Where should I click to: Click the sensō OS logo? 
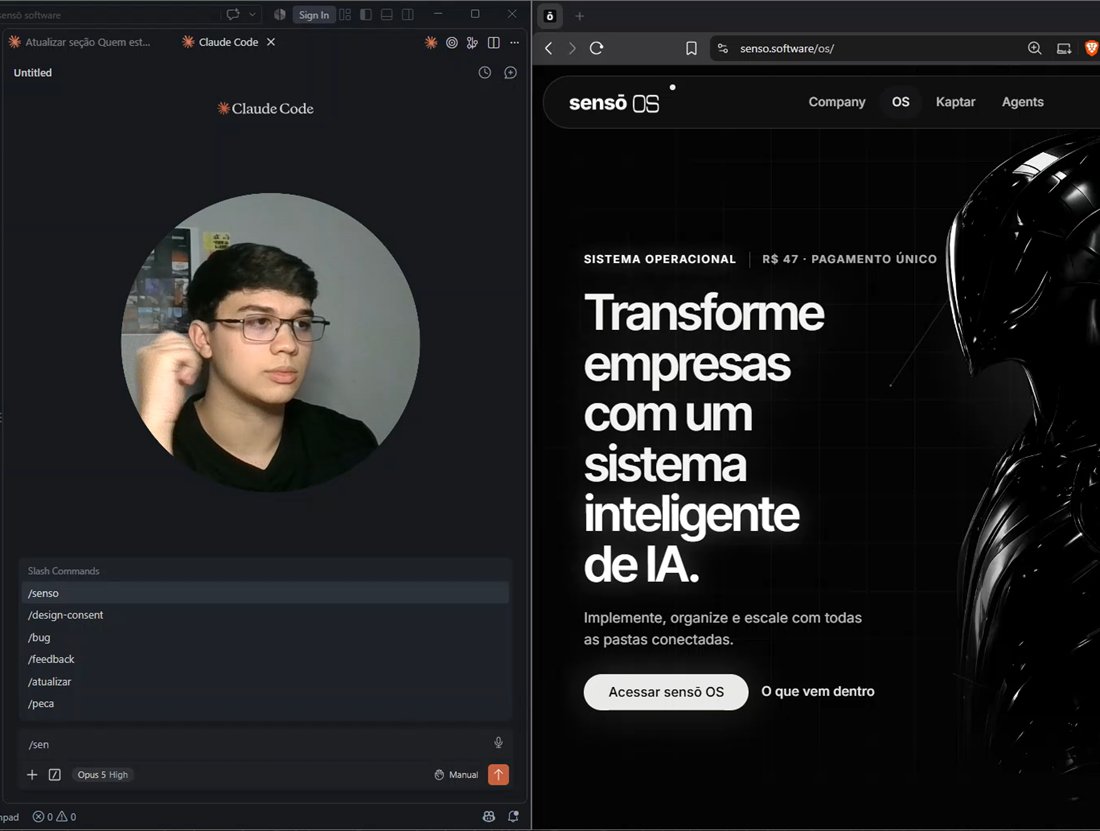click(x=614, y=102)
